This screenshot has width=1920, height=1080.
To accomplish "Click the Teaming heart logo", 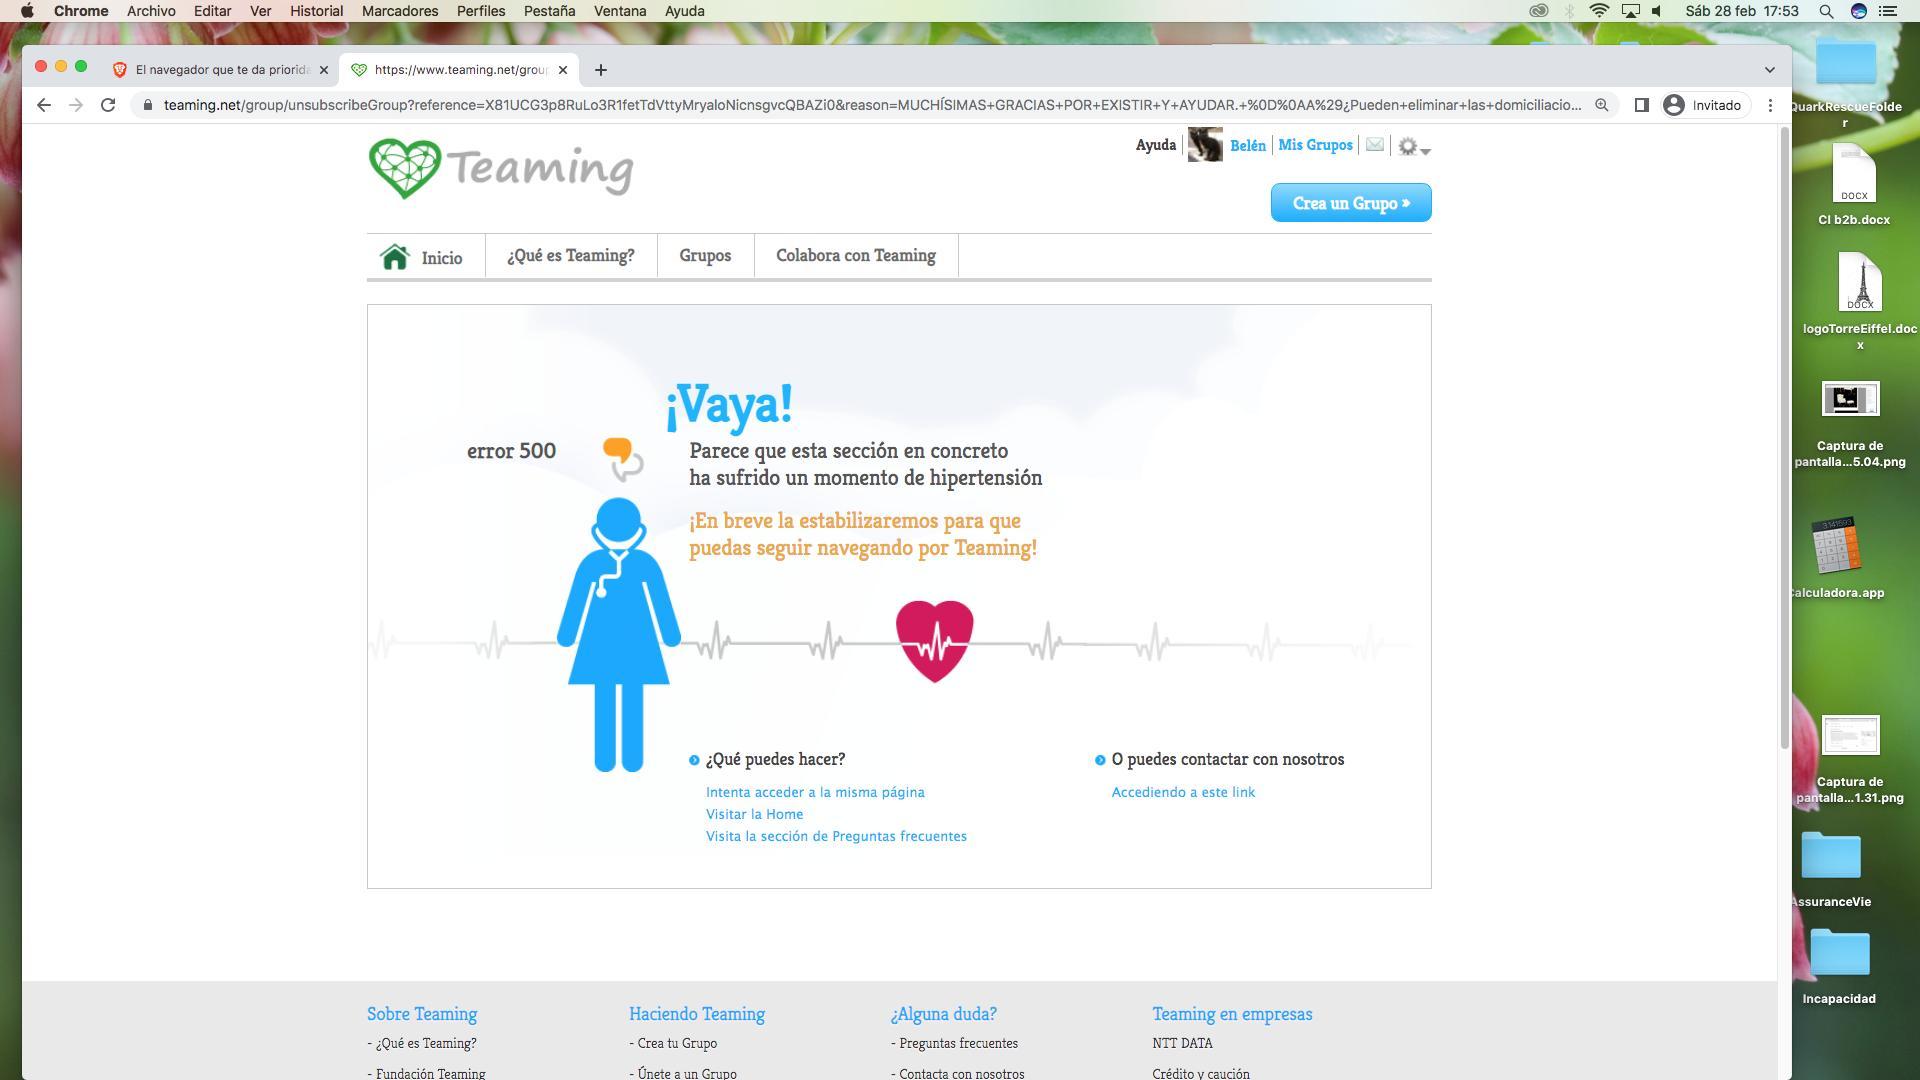I will (x=405, y=168).
